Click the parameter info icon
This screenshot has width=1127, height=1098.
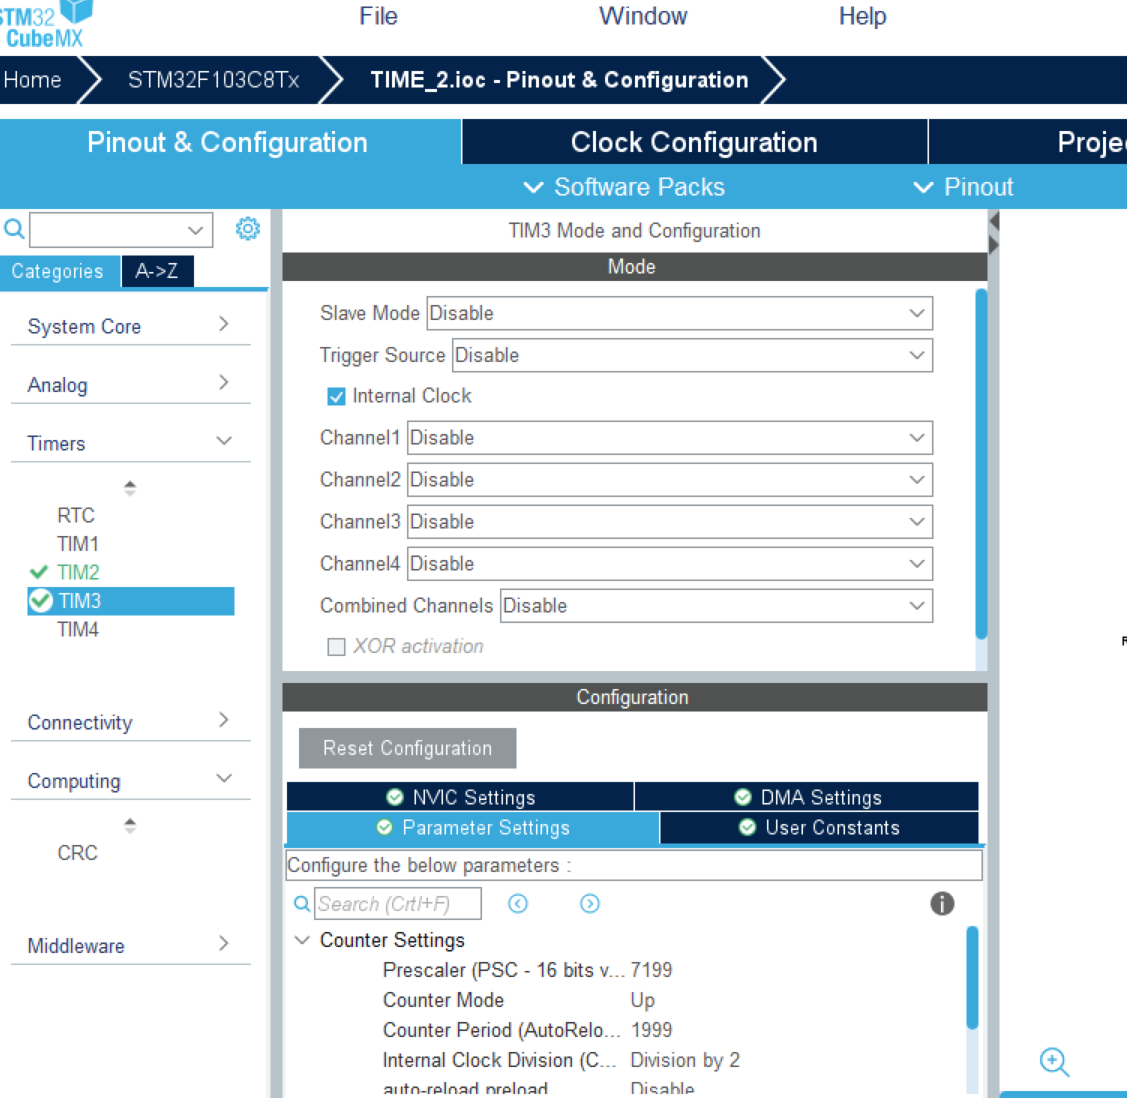(942, 903)
